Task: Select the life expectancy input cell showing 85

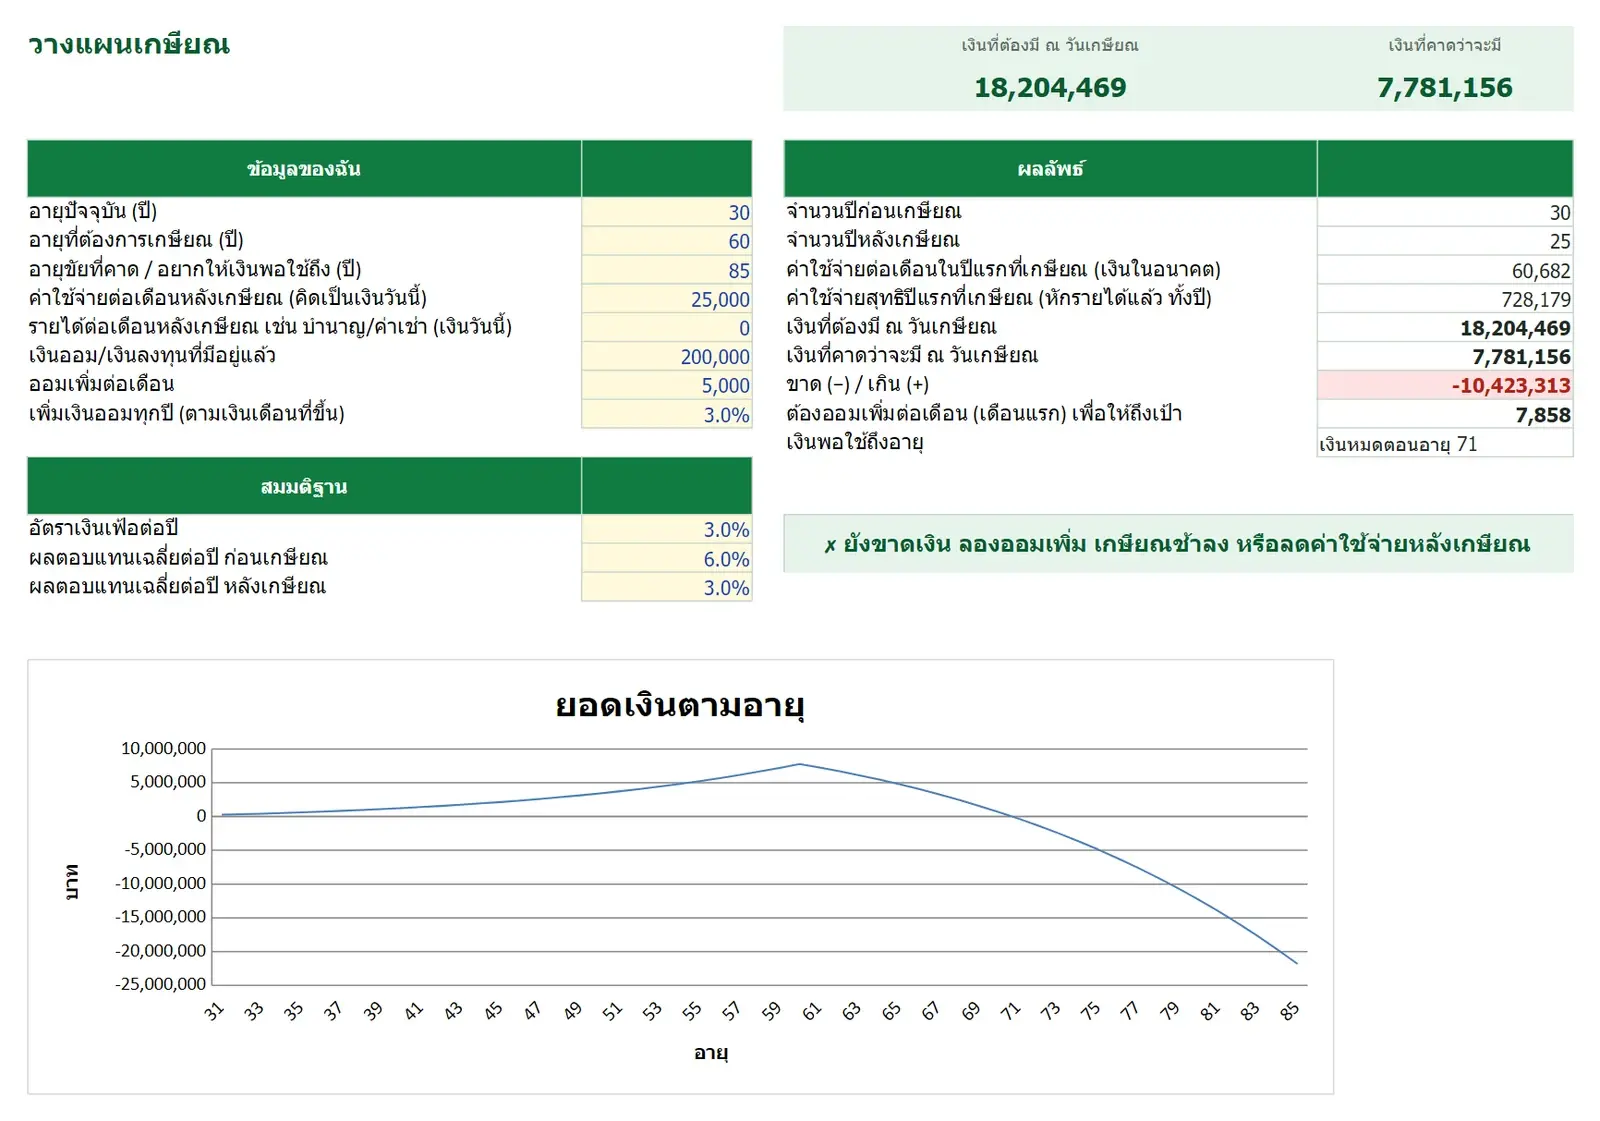Action: (666, 270)
